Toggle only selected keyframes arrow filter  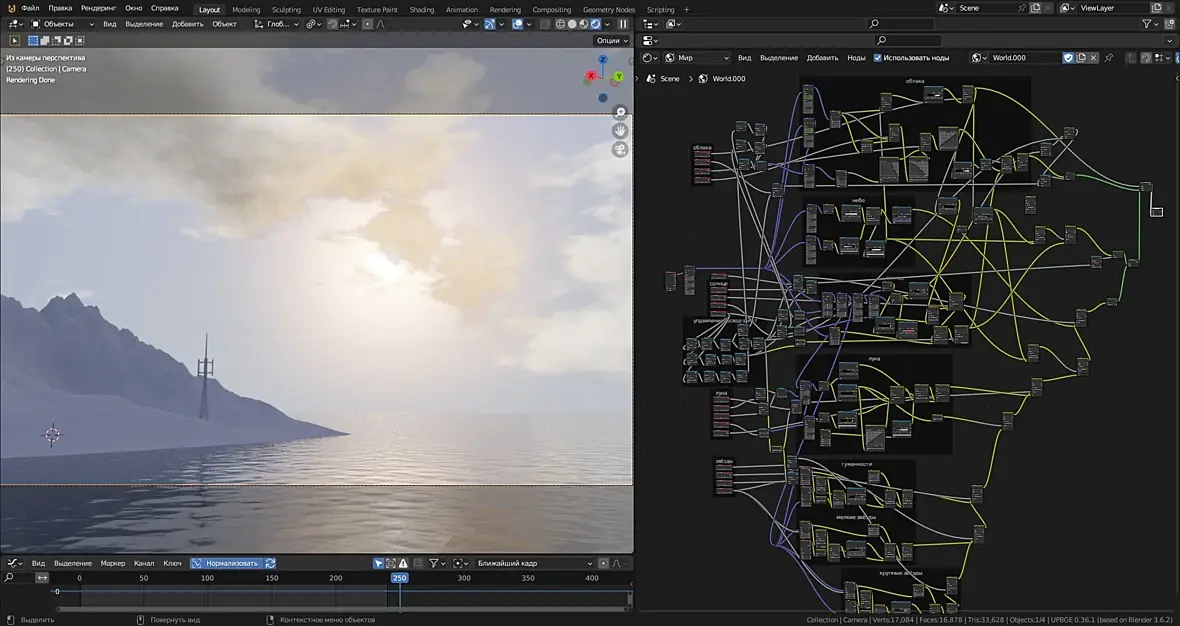379,563
